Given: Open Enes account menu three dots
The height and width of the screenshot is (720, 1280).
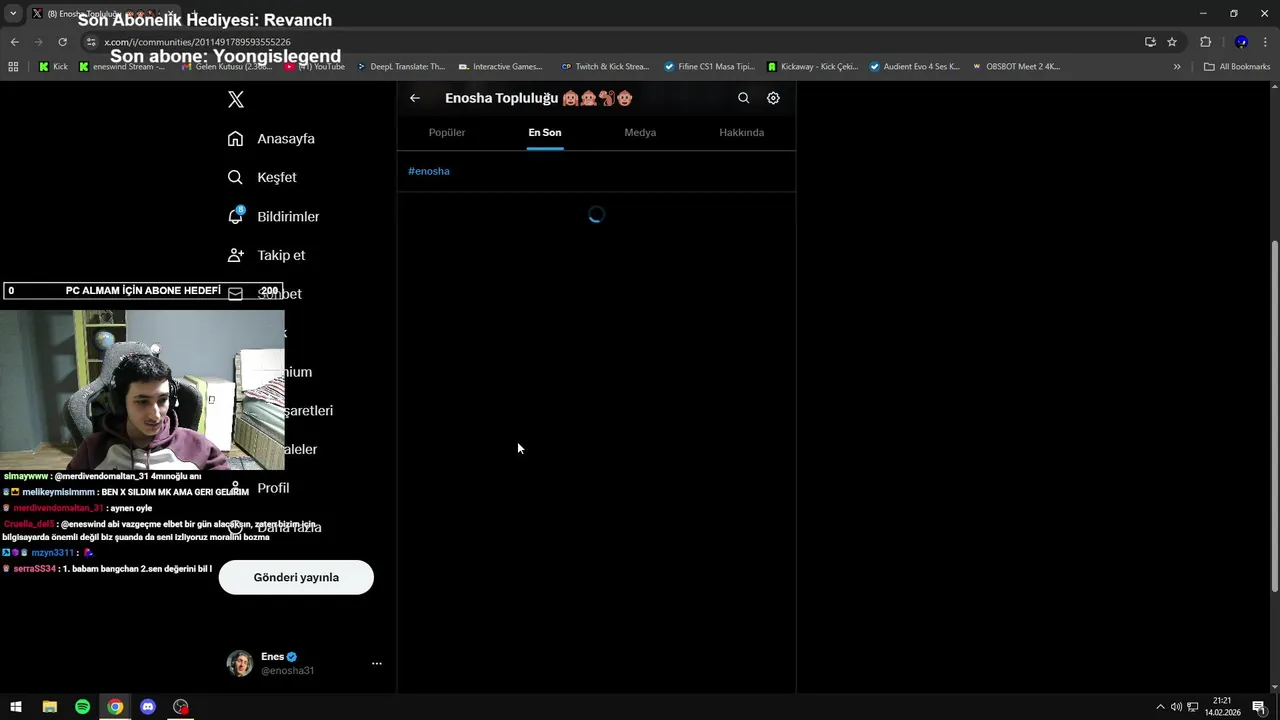Looking at the screenshot, I should tap(377, 663).
